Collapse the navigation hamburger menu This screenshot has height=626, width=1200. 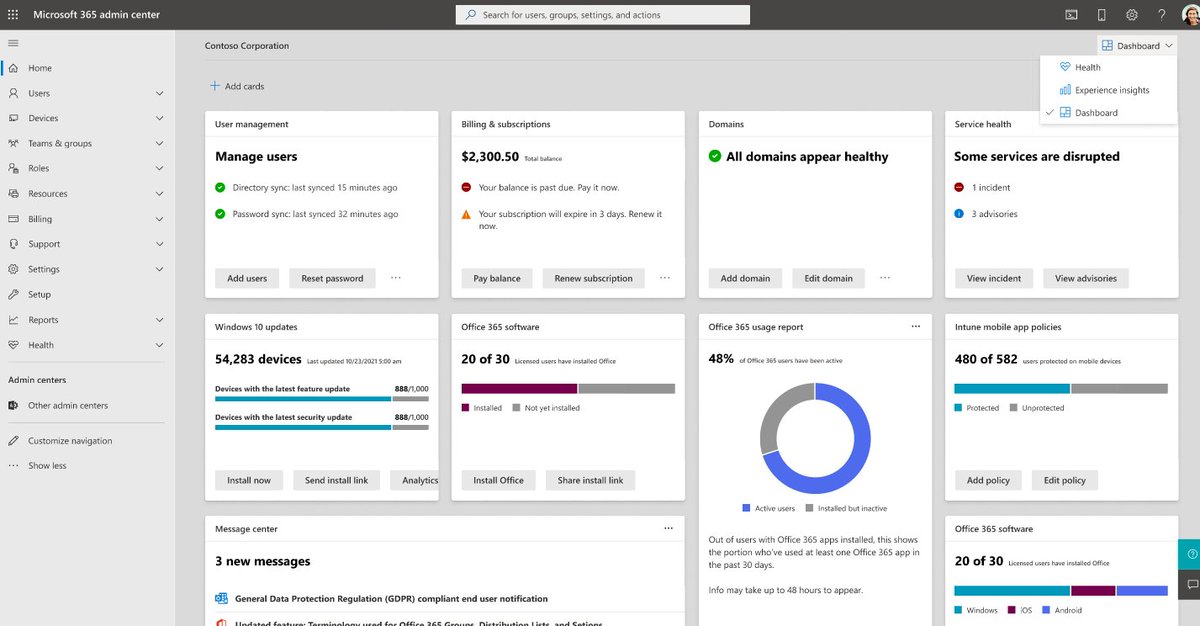tap(13, 43)
